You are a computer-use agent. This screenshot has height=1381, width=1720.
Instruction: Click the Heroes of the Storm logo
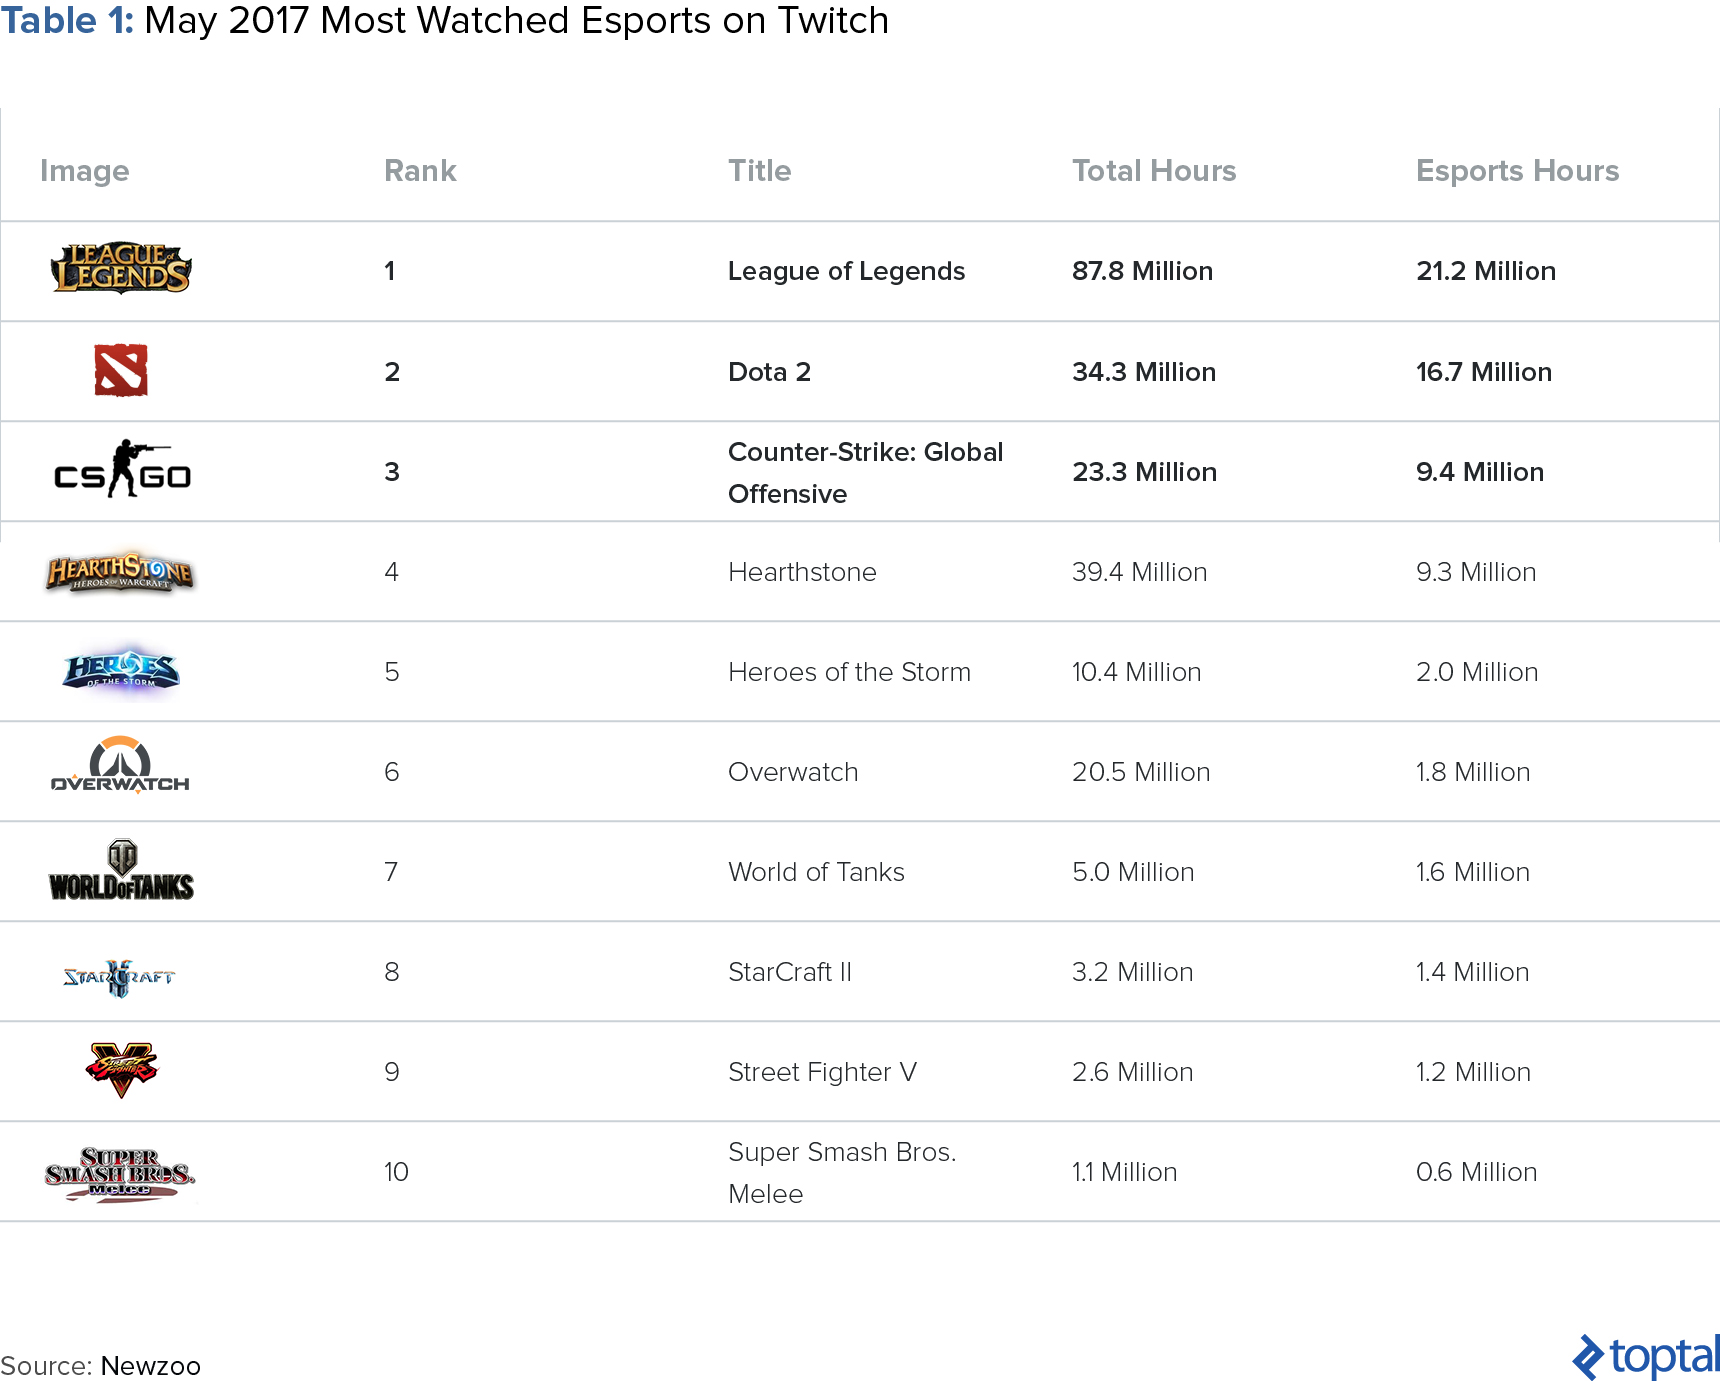point(121,669)
